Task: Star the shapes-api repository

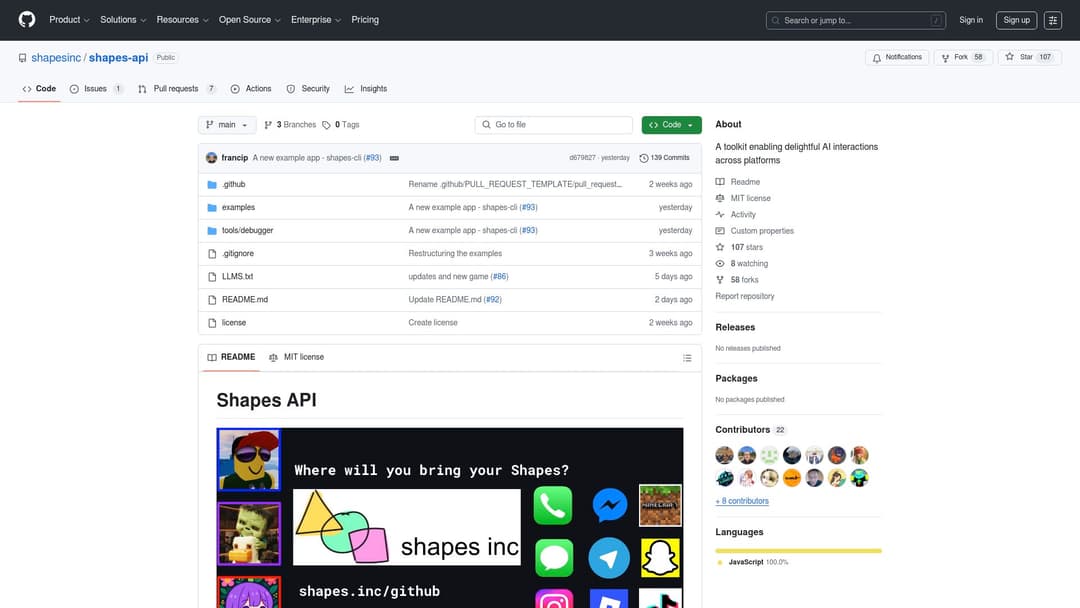Action: [x=1029, y=57]
